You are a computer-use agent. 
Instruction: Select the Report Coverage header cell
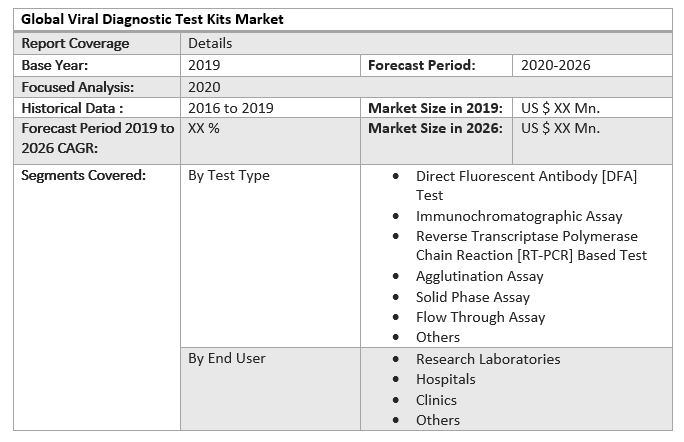point(76,43)
